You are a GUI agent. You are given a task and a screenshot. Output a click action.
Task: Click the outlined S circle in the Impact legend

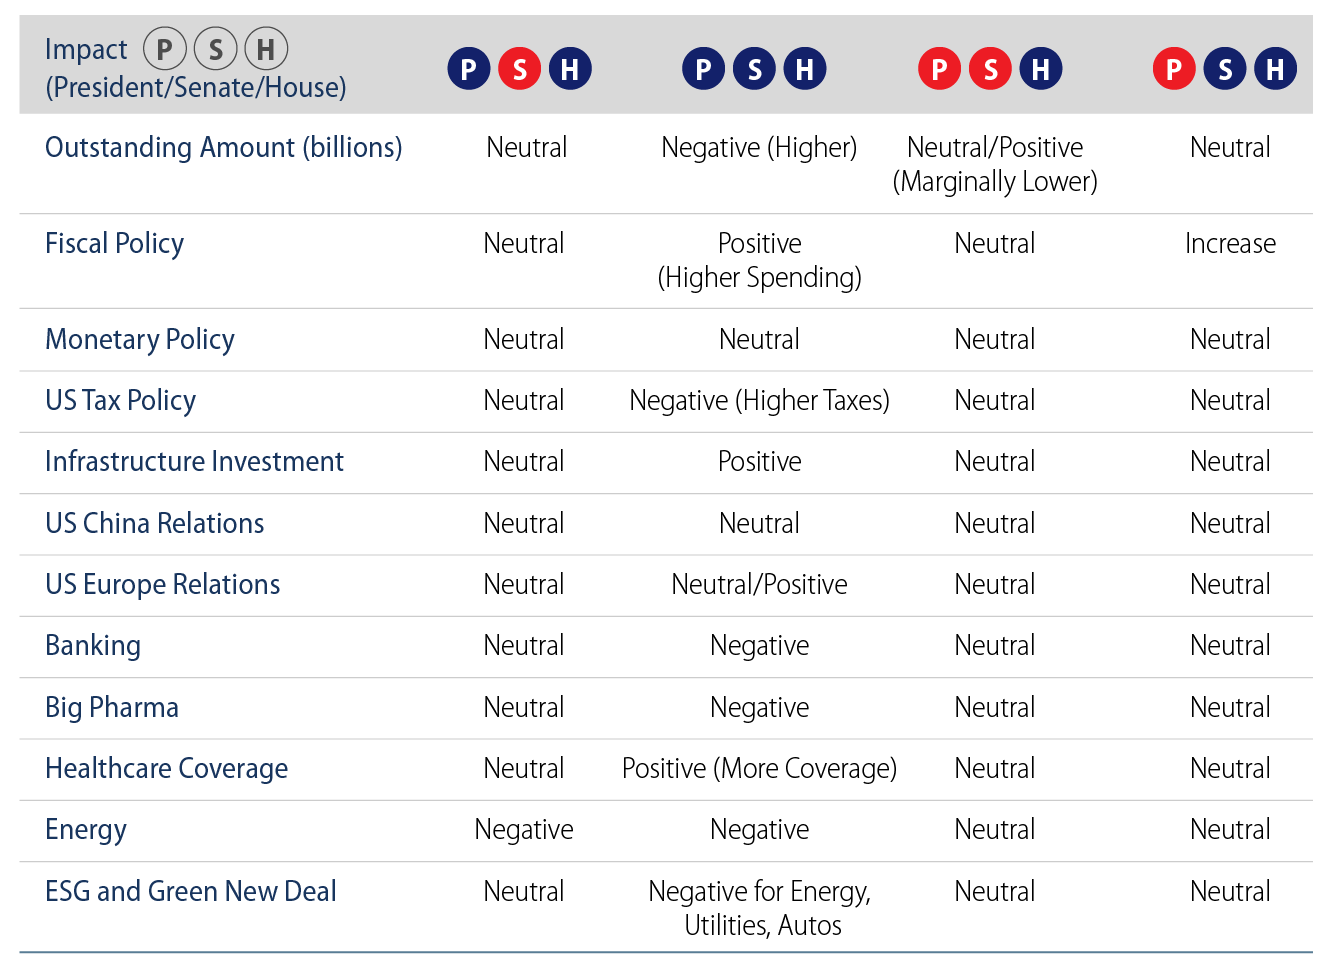click(x=216, y=48)
